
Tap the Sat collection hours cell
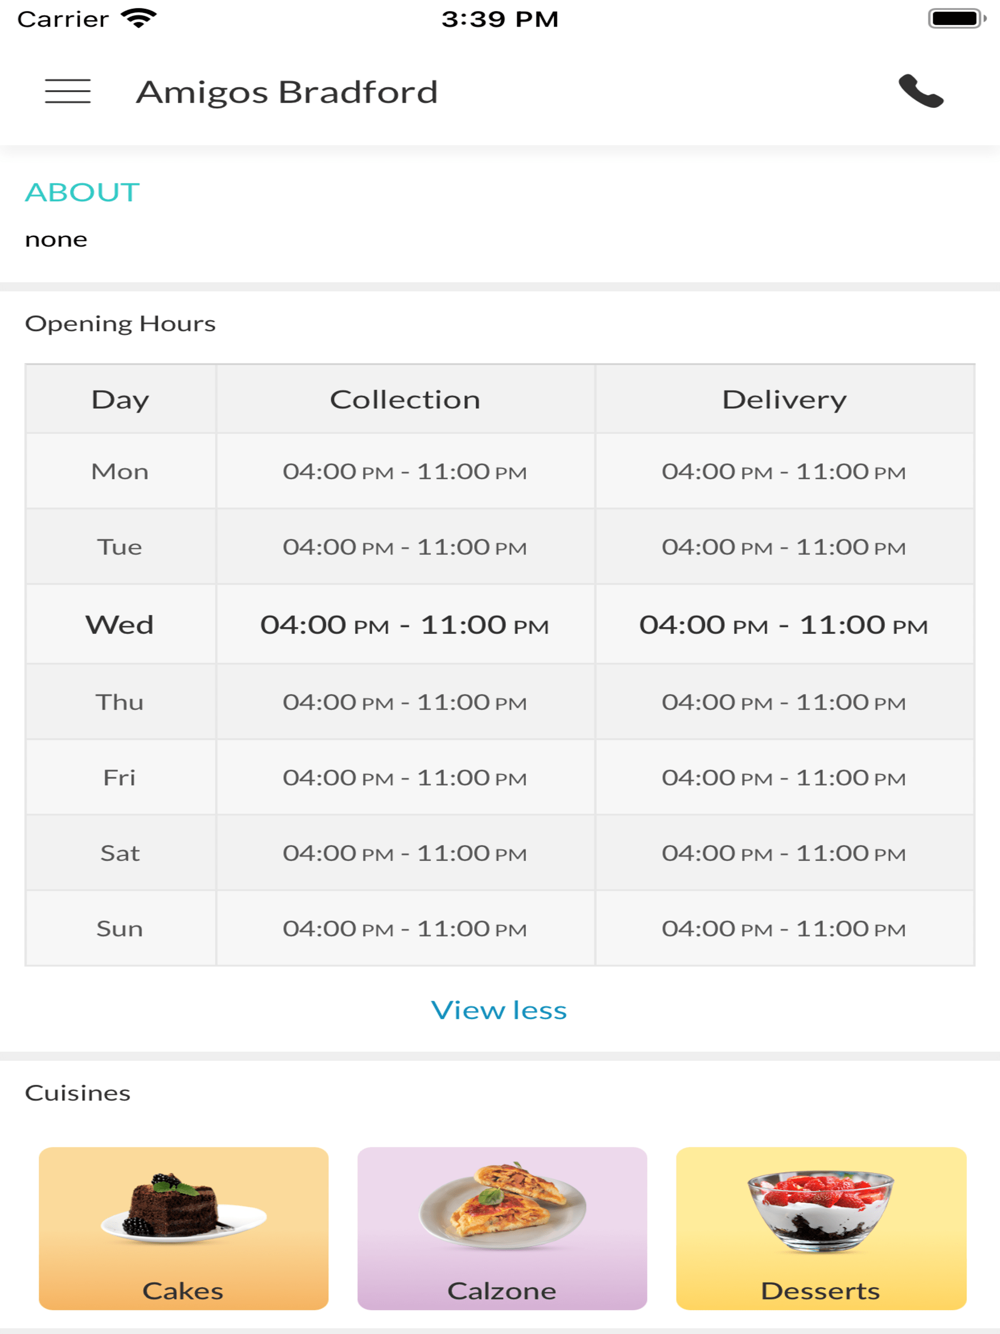(405, 853)
